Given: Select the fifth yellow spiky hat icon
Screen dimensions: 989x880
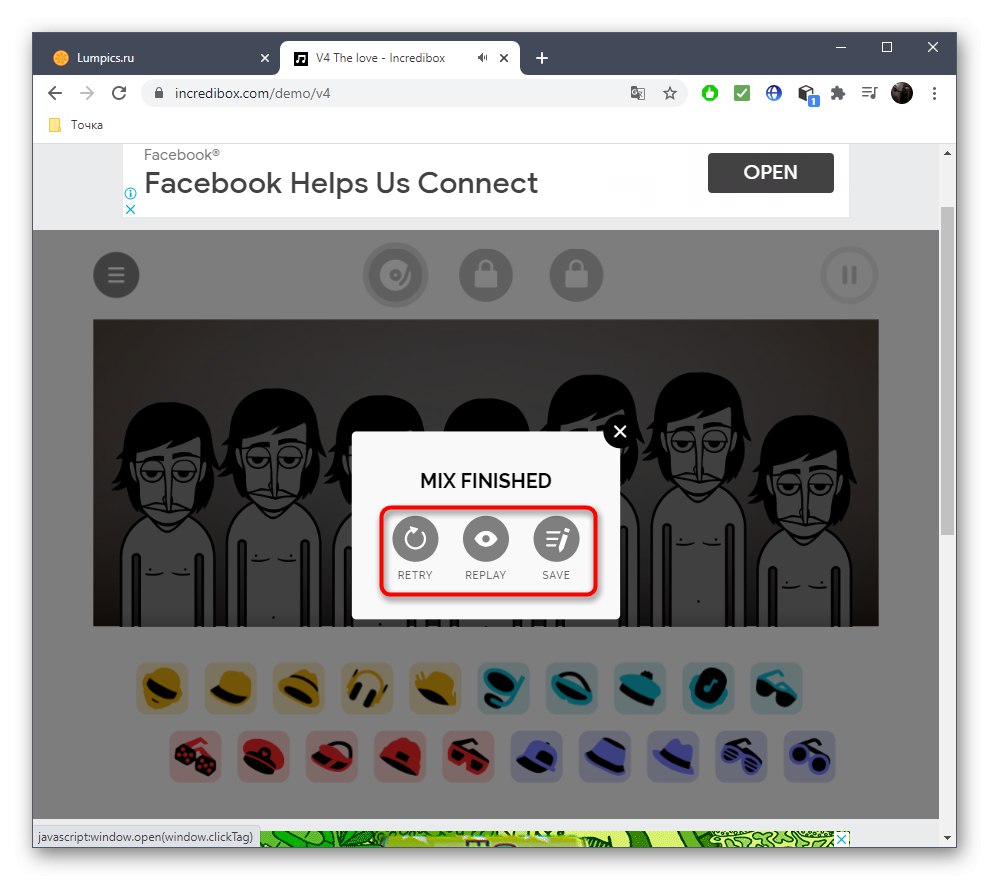Looking at the screenshot, I should click(x=435, y=688).
